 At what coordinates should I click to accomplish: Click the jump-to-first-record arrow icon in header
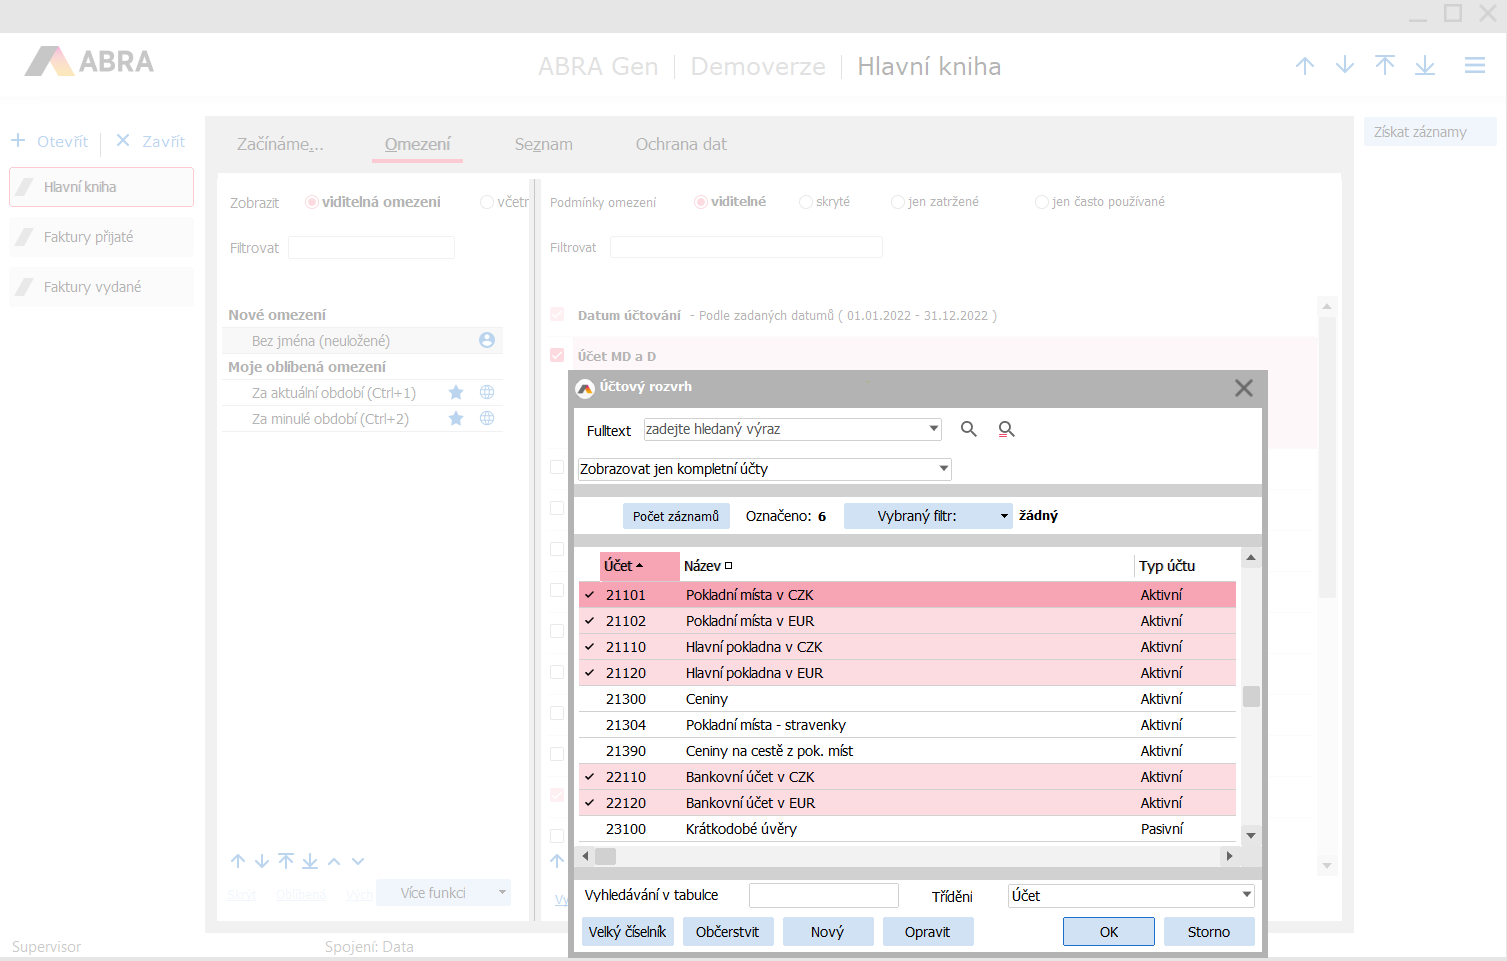pyautogui.click(x=1384, y=65)
